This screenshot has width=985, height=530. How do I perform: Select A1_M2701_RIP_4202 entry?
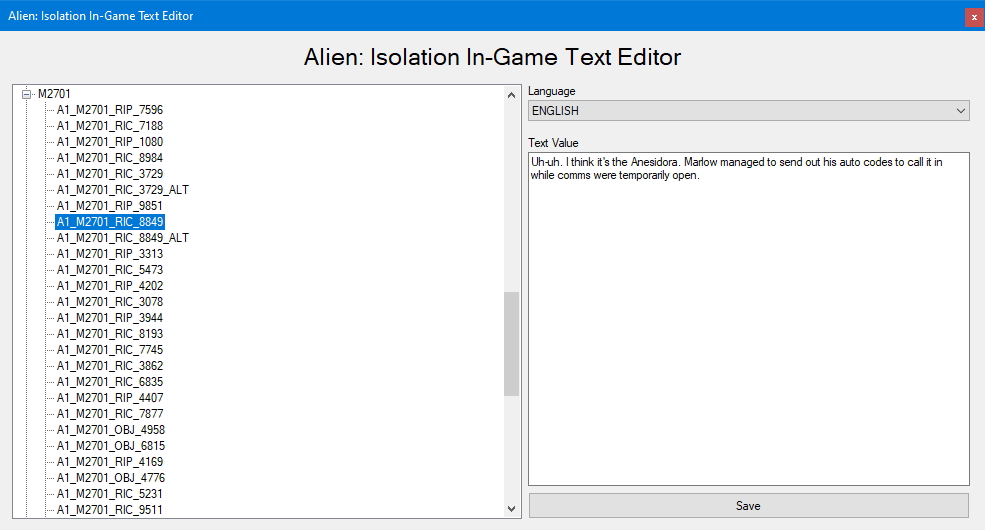click(x=110, y=286)
